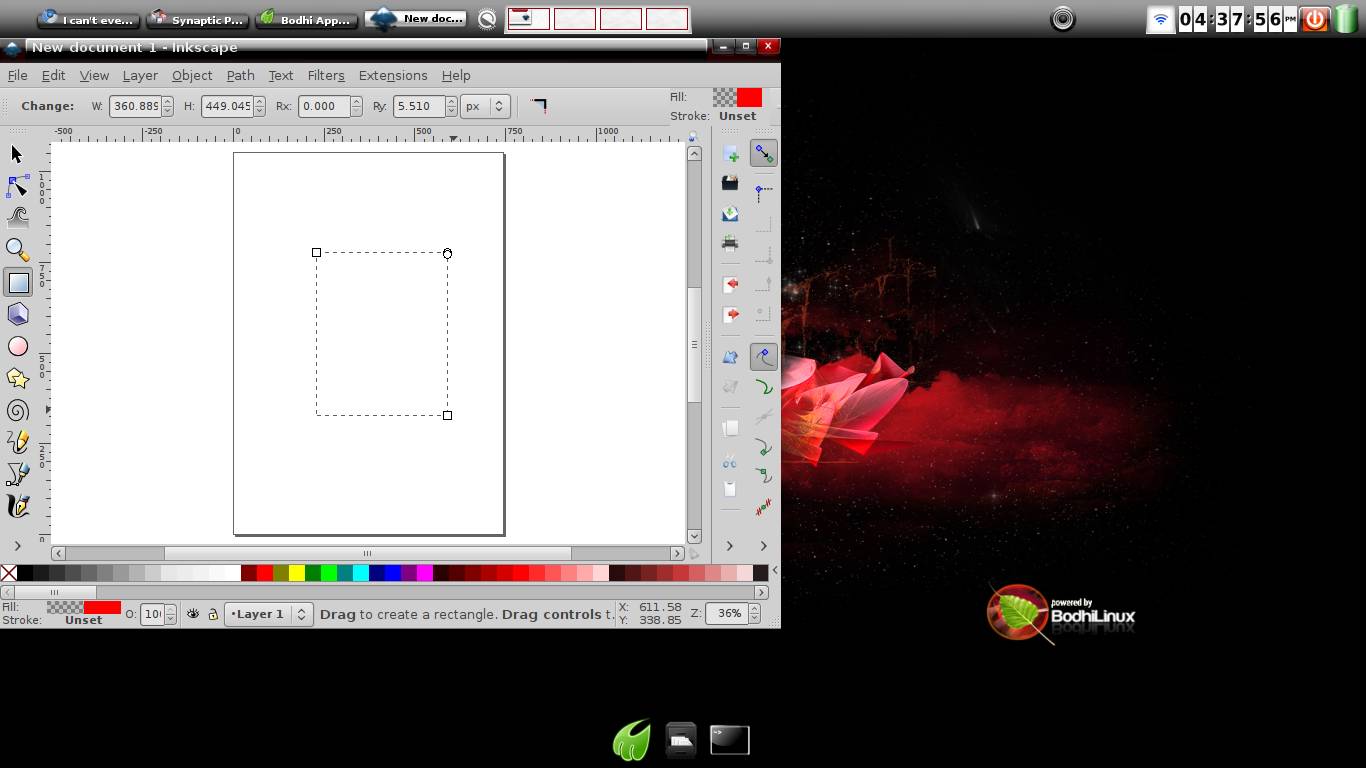Image resolution: width=1366 pixels, height=768 pixels.
Task: Click the Print document icon
Action: [x=730, y=242]
